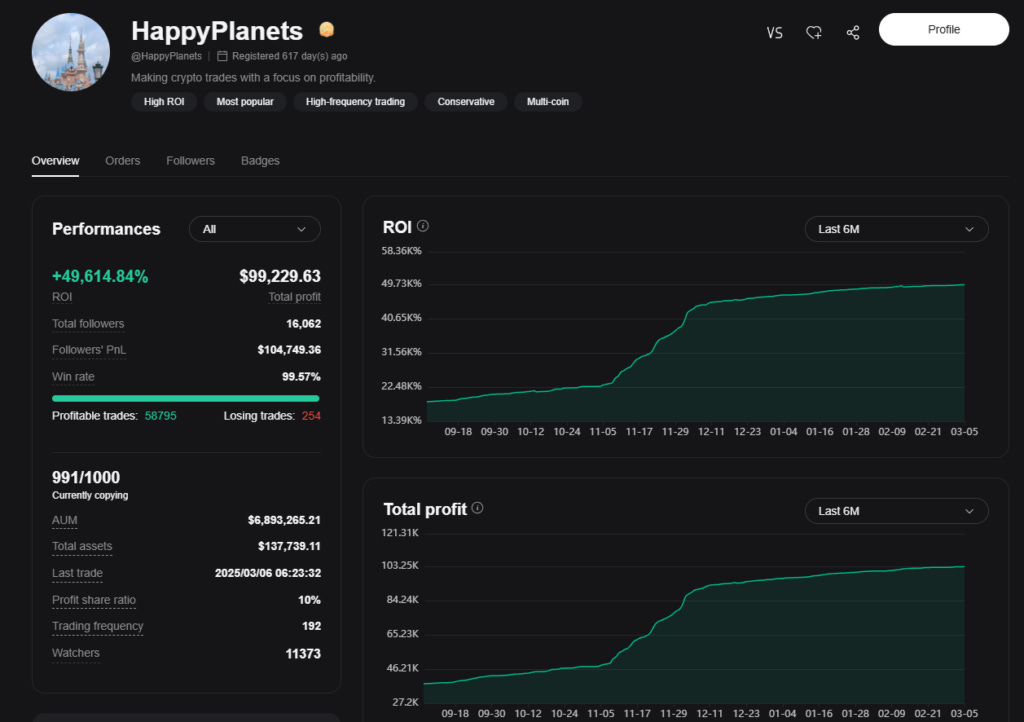Click the calendar icon by Registered text

tap(222, 56)
